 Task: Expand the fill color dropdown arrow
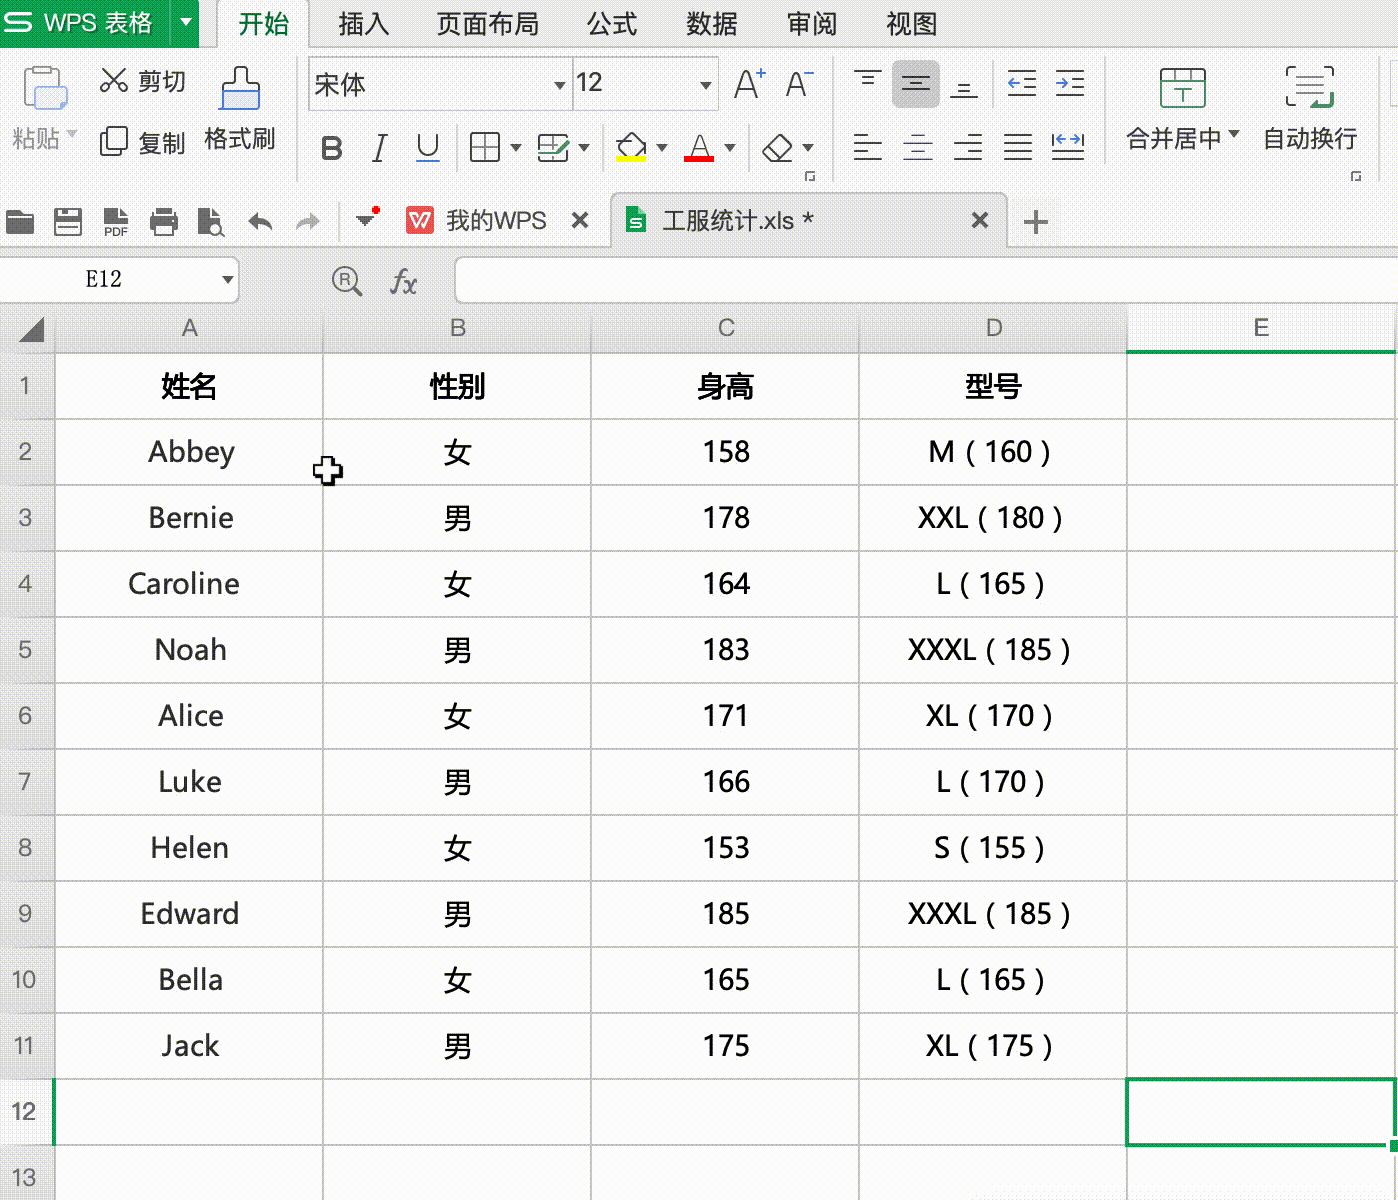pyautogui.click(x=662, y=148)
